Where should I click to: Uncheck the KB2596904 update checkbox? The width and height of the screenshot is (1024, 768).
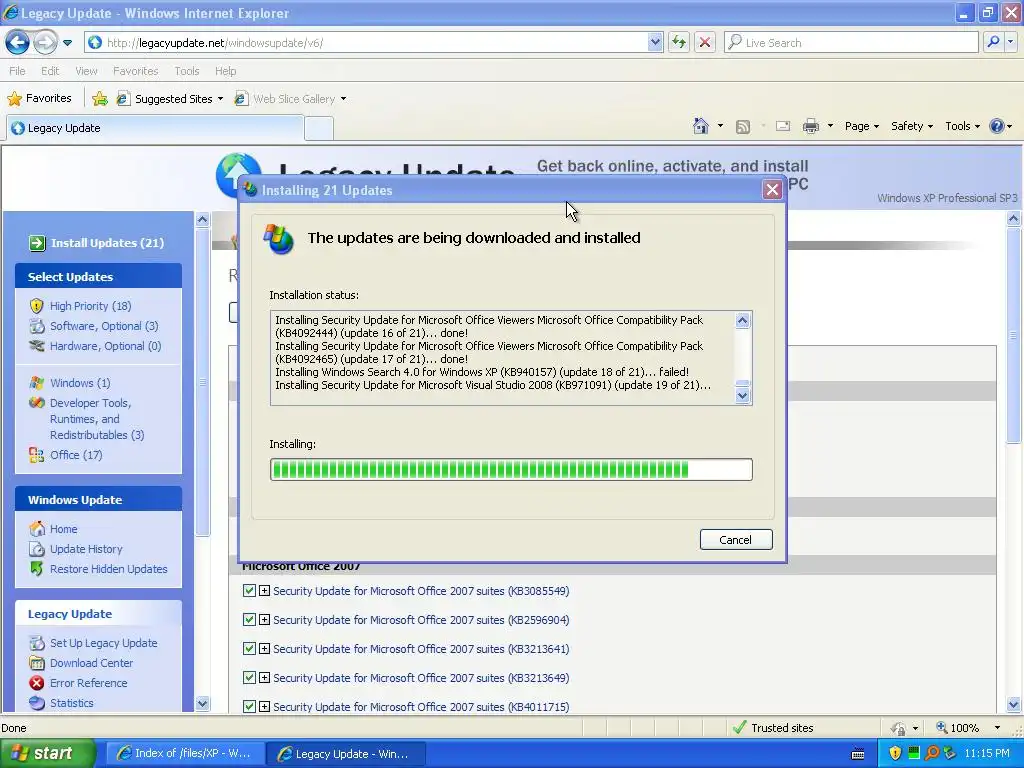coord(249,619)
